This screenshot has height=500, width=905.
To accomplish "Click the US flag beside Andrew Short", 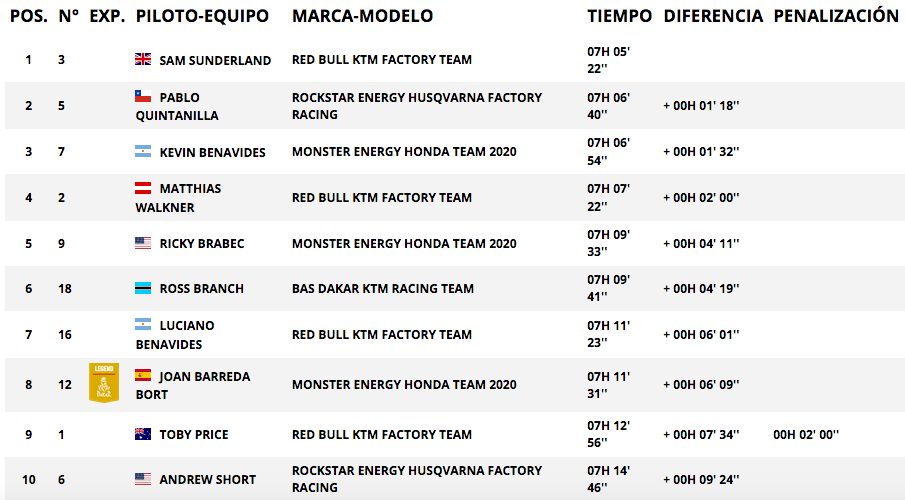I will point(143,479).
